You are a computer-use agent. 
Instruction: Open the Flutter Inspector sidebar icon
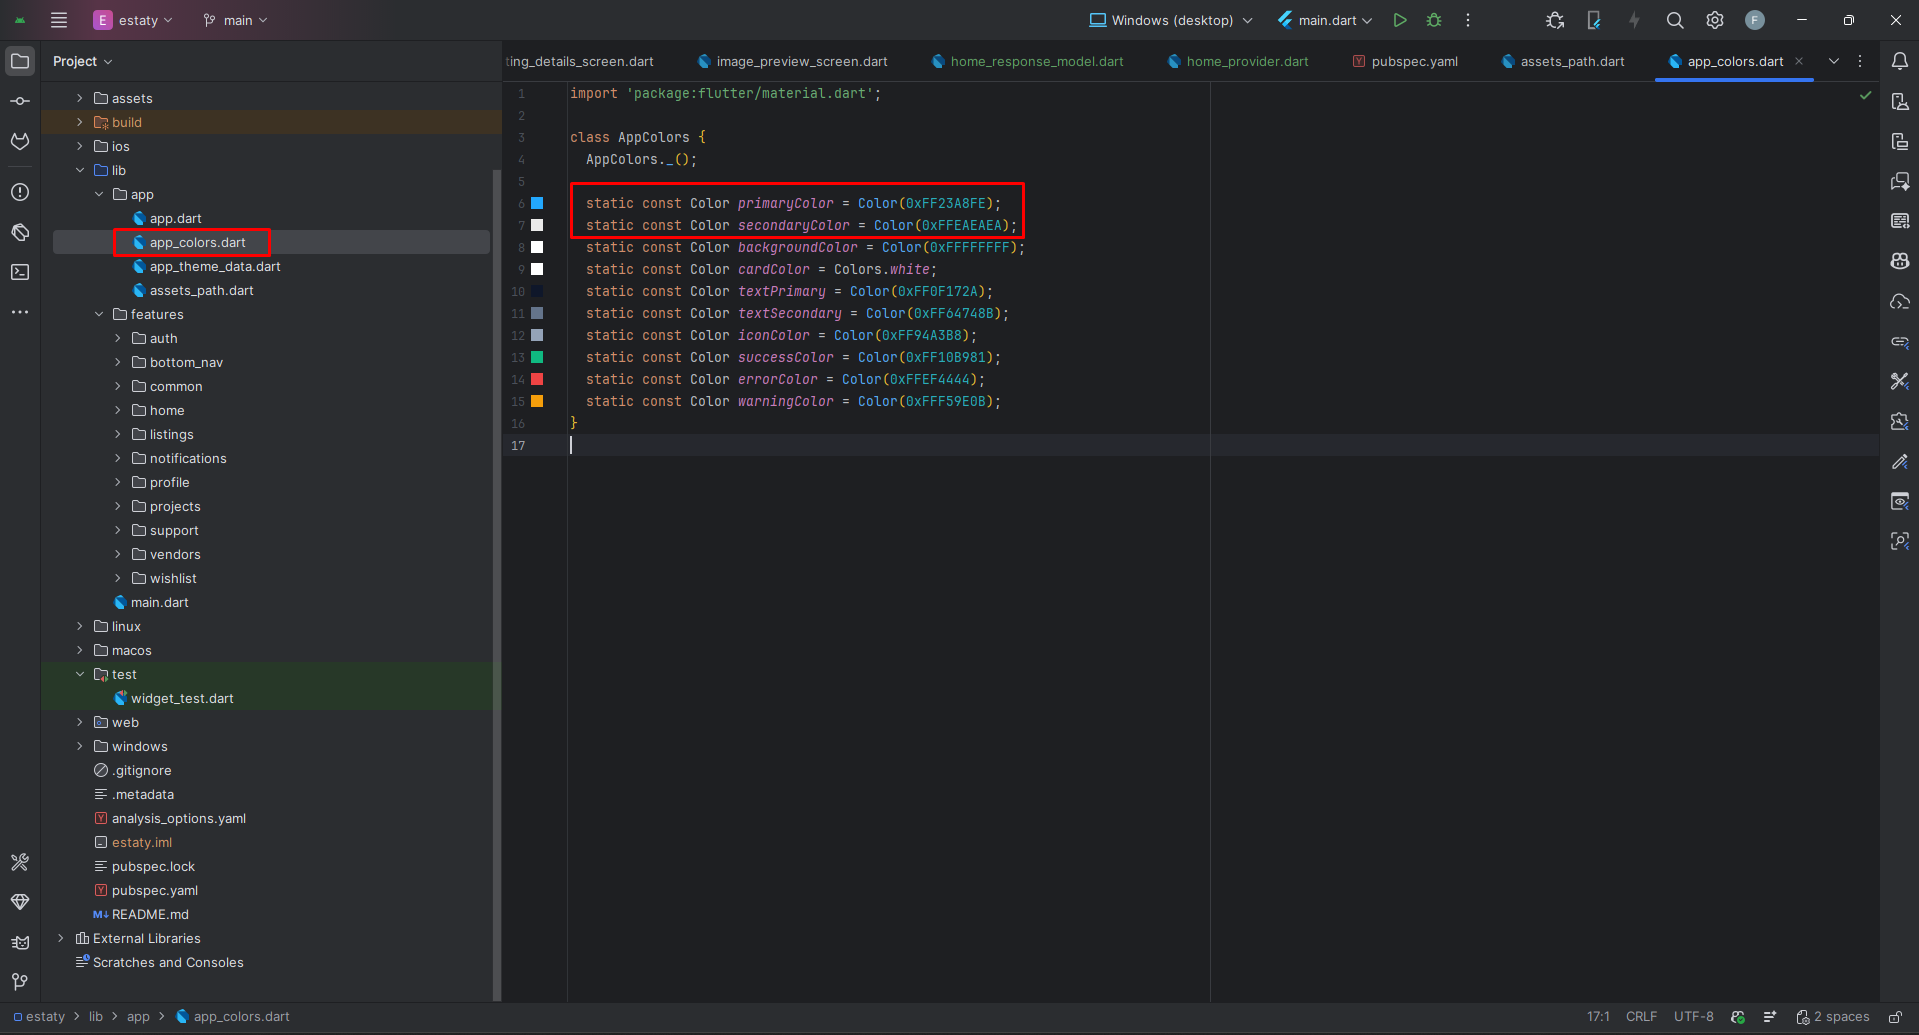coord(1900,541)
